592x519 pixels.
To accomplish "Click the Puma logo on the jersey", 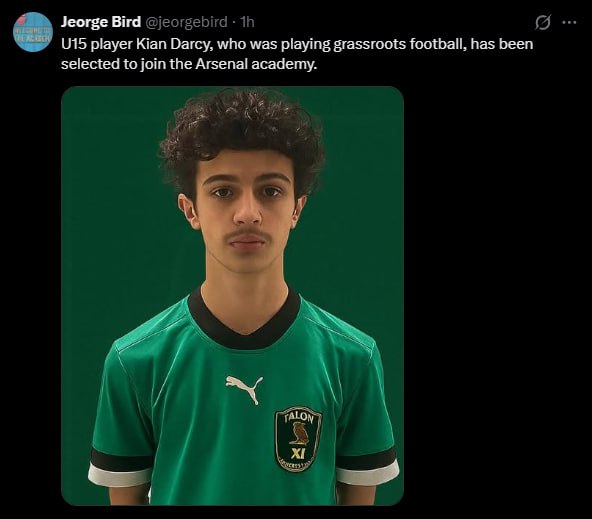I will 245,389.
